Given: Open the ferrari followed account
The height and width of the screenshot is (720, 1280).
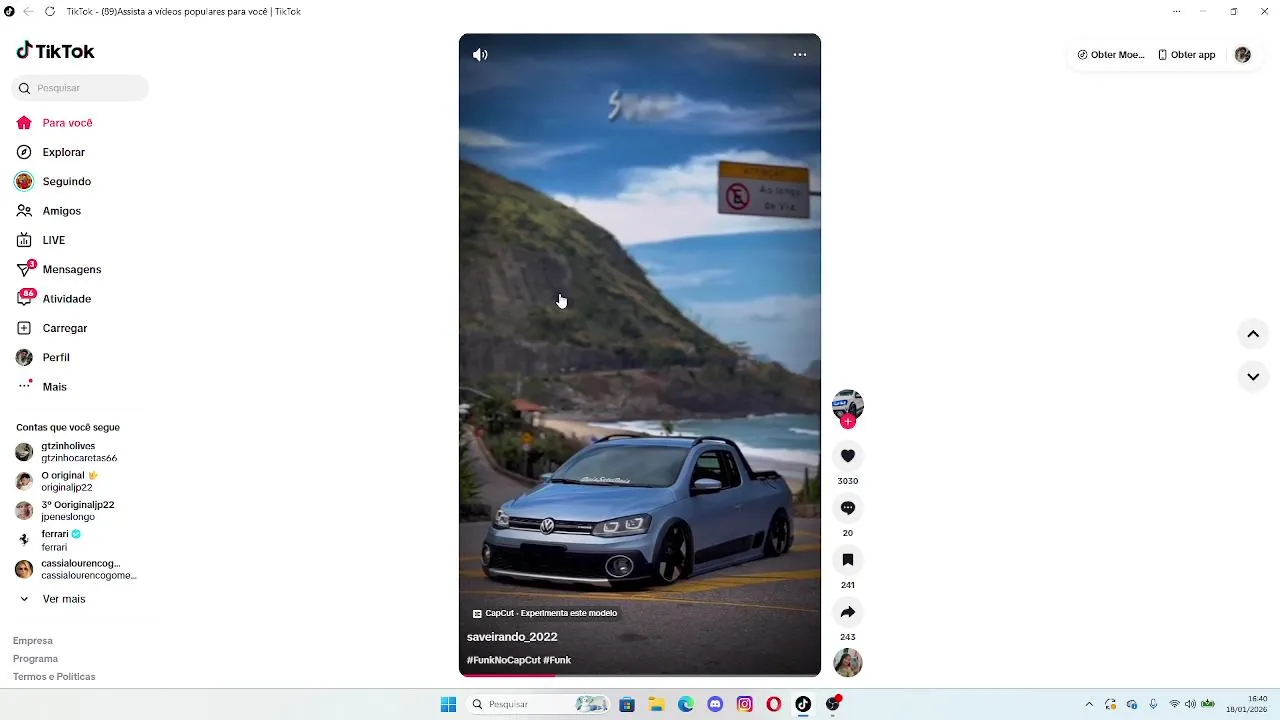Looking at the screenshot, I should click(x=50, y=540).
